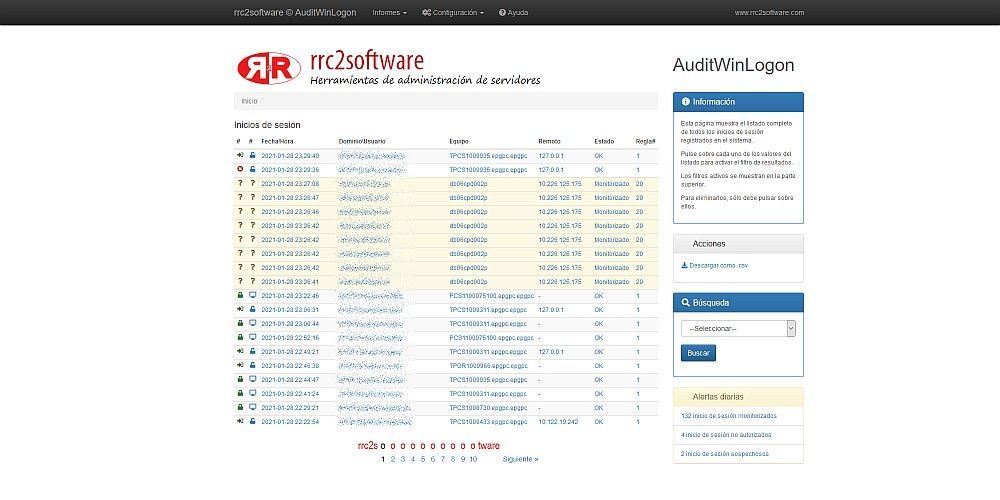Click rule 20 in the 23:26:46 row
This screenshot has height=500, width=1000.
(639, 212)
